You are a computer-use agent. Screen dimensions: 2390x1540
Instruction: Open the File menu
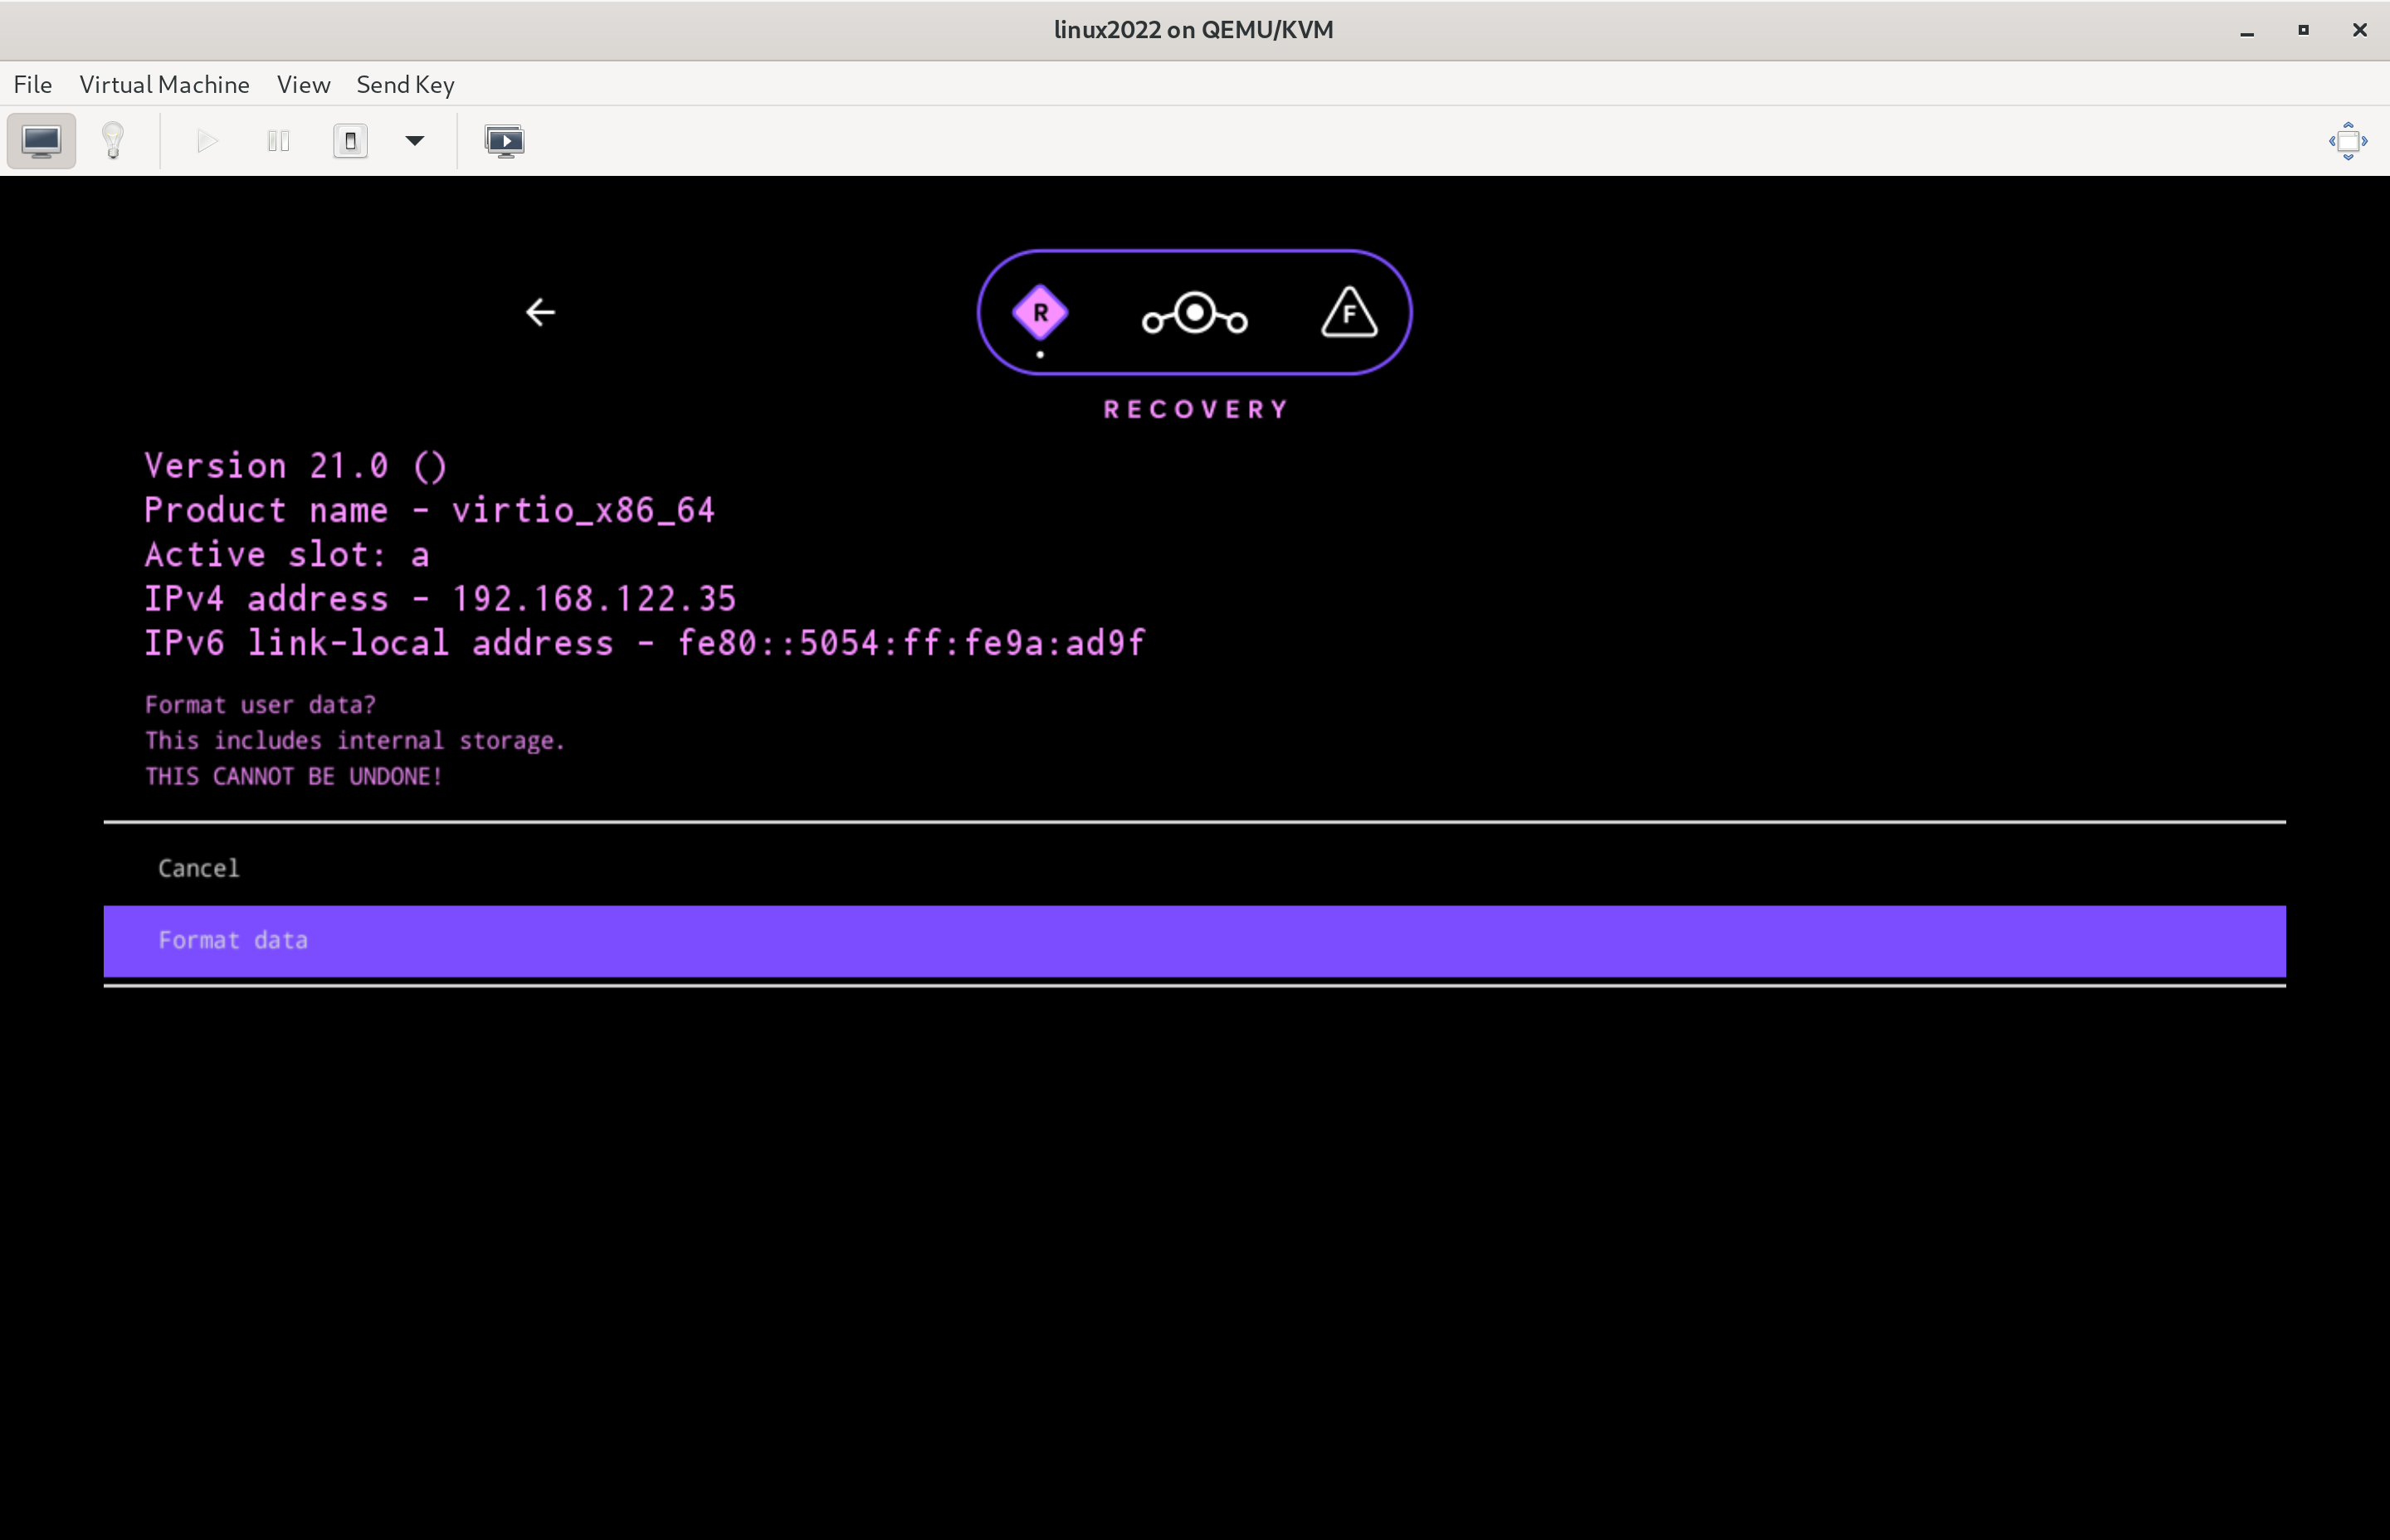[33, 84]
